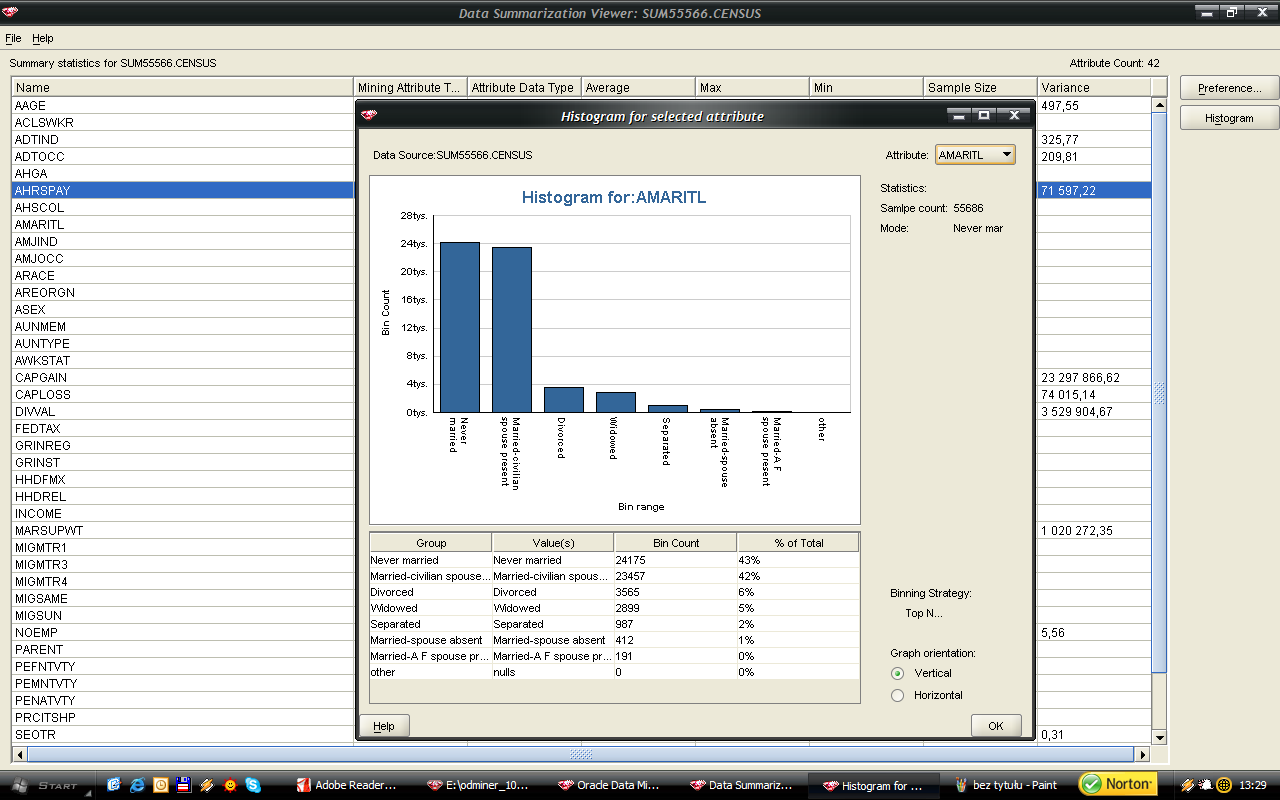The width and height of the screenshot is (1280, 800).
Task: Click the floppy disk quick launch icon
Action: click(184, 785)
